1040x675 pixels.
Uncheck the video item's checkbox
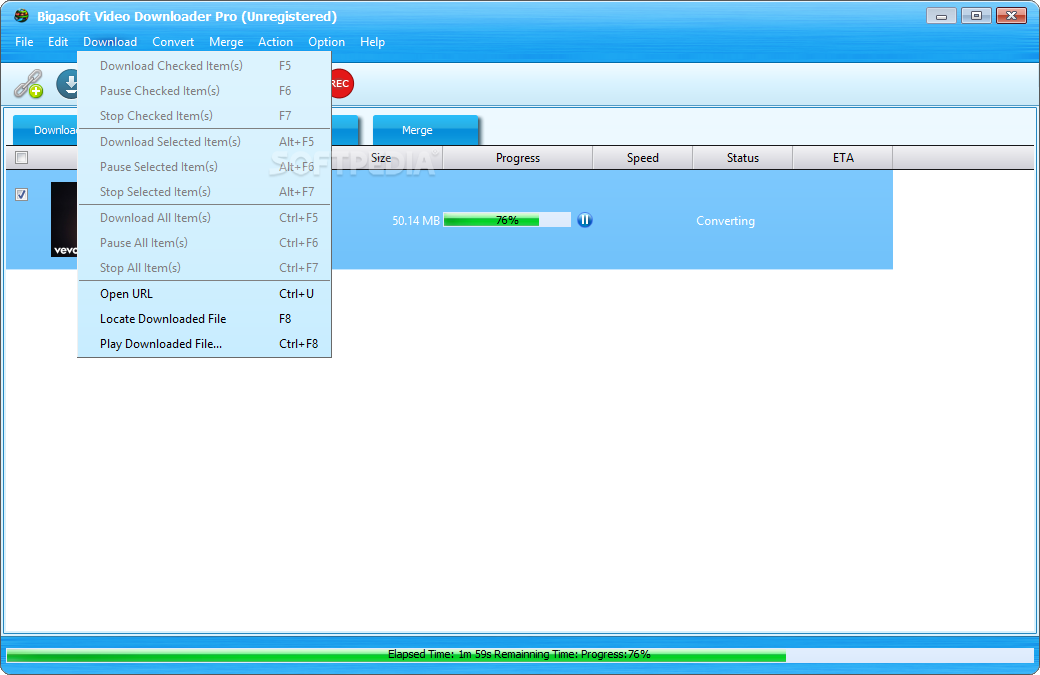21,194
